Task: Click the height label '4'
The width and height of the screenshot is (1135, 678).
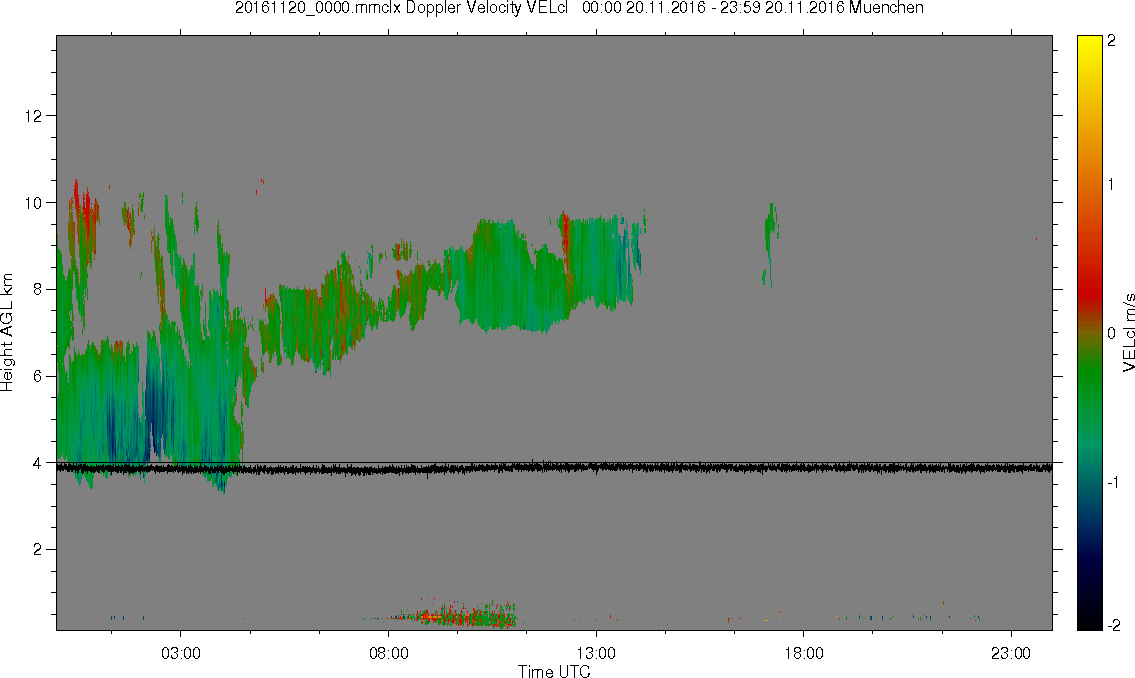Action: tap(38, 463)
